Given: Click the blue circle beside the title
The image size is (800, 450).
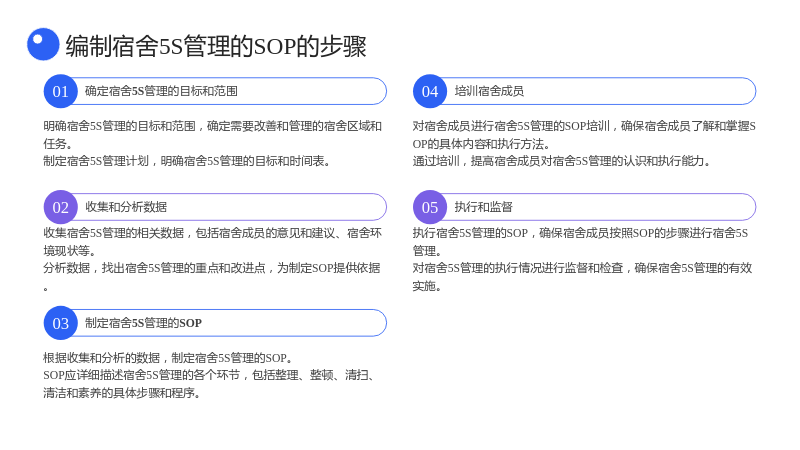Looking at the screenshot, I should (x=43, y=44).
